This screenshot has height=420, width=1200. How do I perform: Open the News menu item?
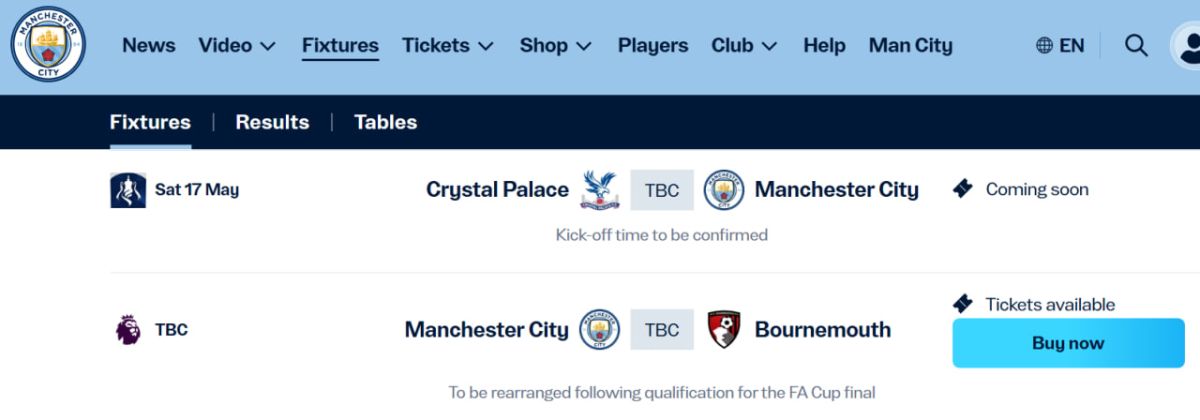point(149,45)
